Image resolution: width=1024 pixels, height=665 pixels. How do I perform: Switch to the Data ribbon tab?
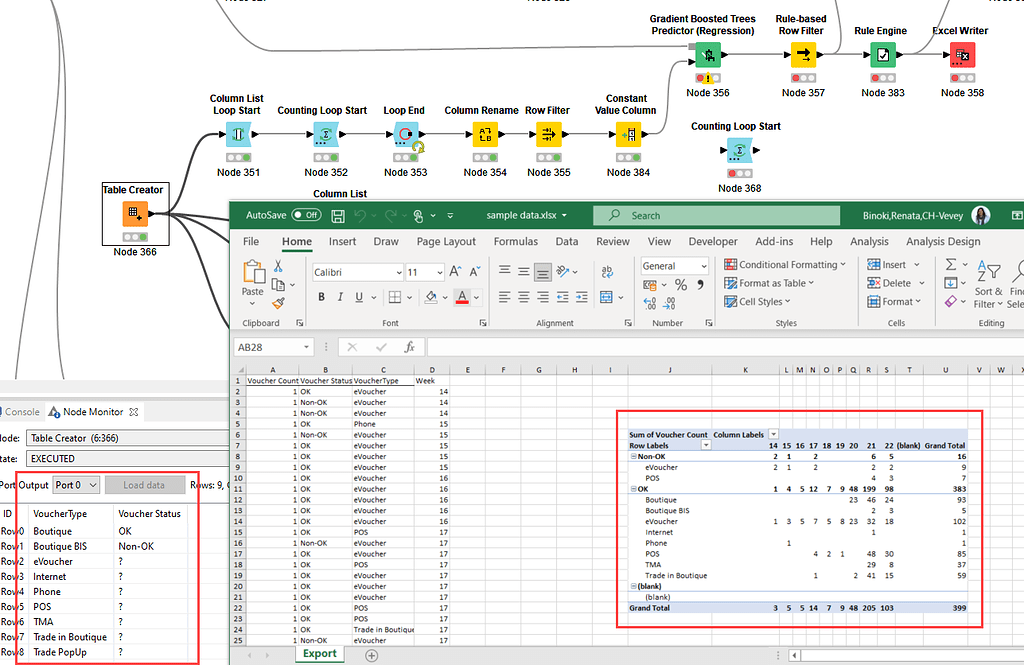tap(565, 241)
